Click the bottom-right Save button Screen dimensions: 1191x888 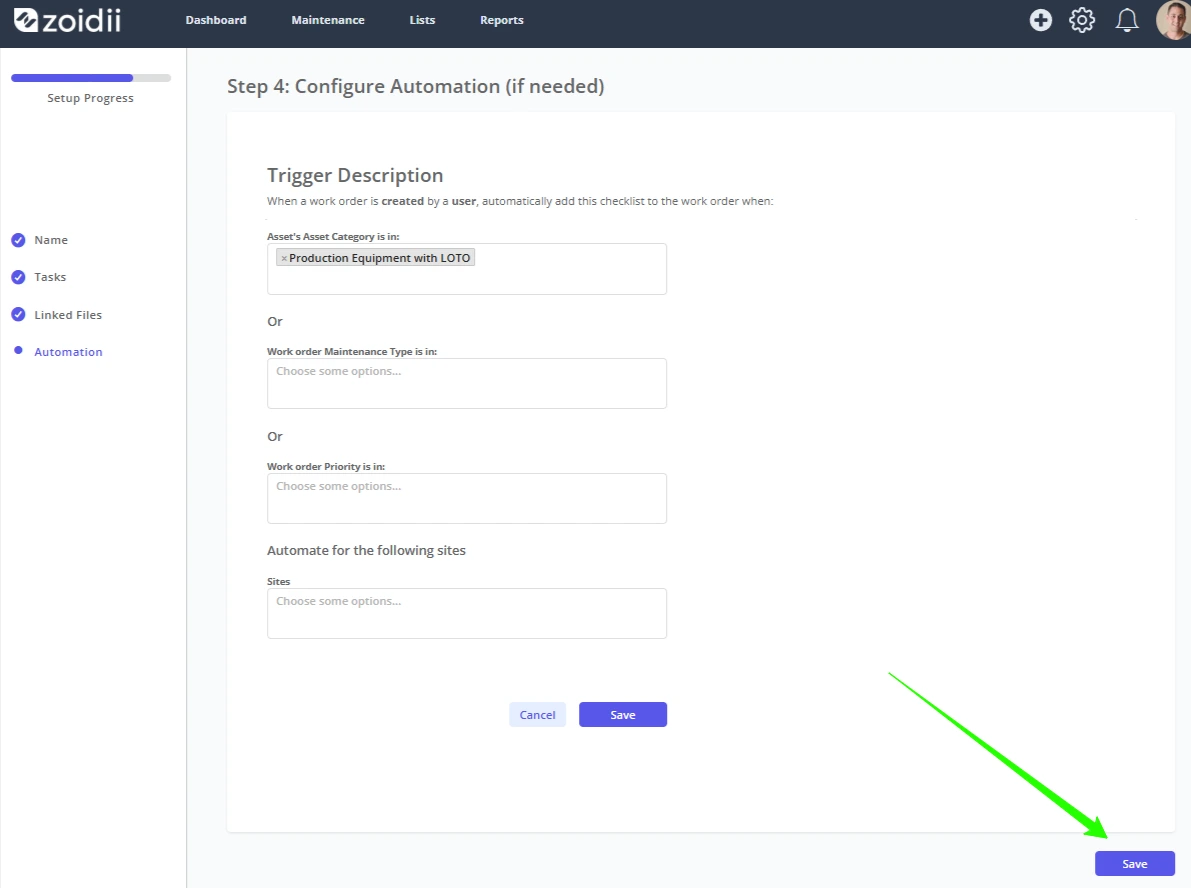(1135, 864)
